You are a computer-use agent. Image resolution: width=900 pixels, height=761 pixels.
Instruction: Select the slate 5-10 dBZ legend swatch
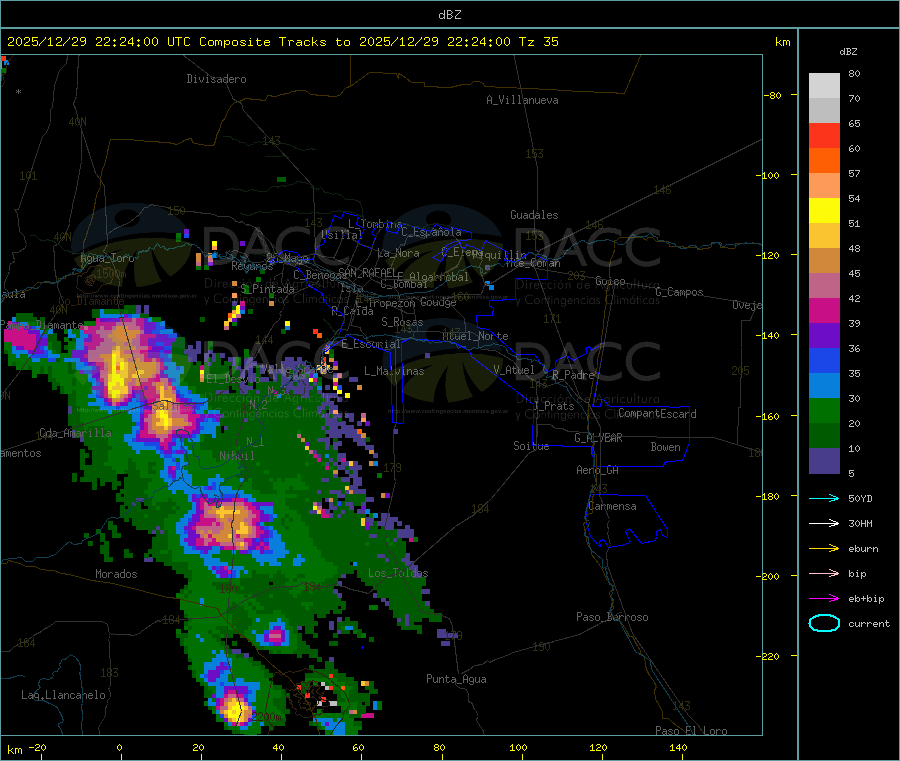[x=824, y=461]
